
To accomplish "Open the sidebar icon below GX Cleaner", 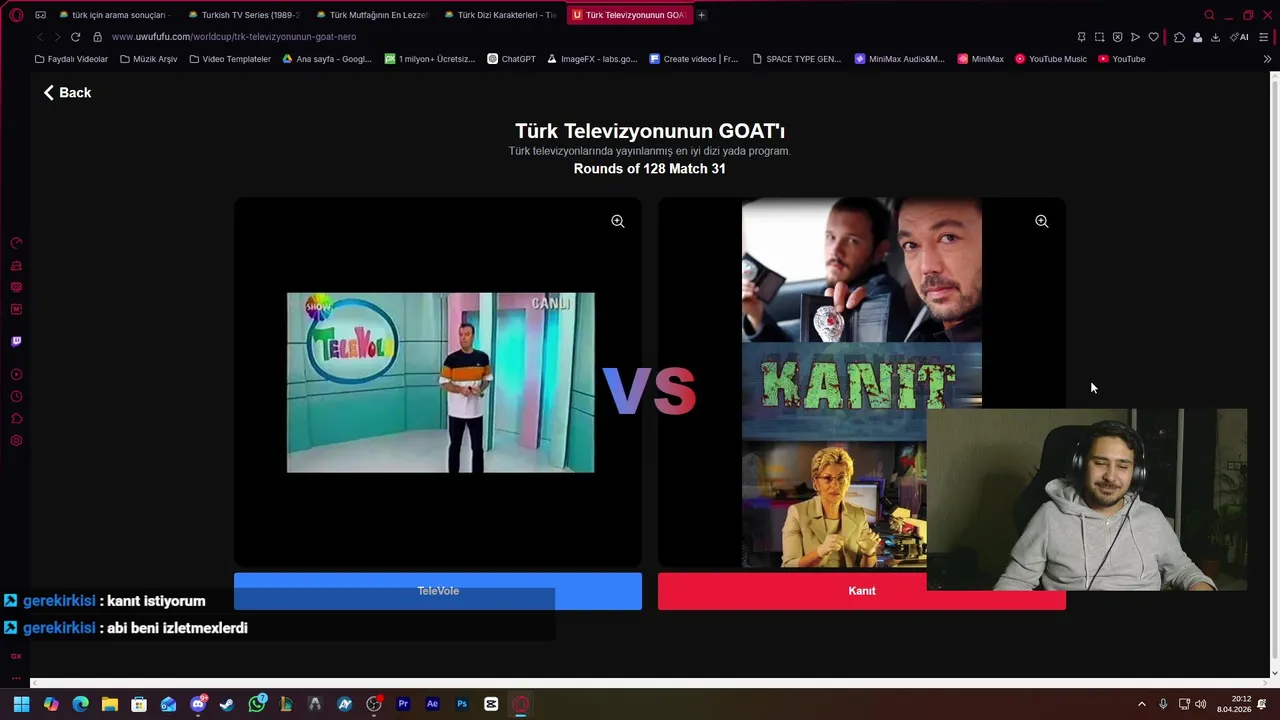I will point(16,287).
